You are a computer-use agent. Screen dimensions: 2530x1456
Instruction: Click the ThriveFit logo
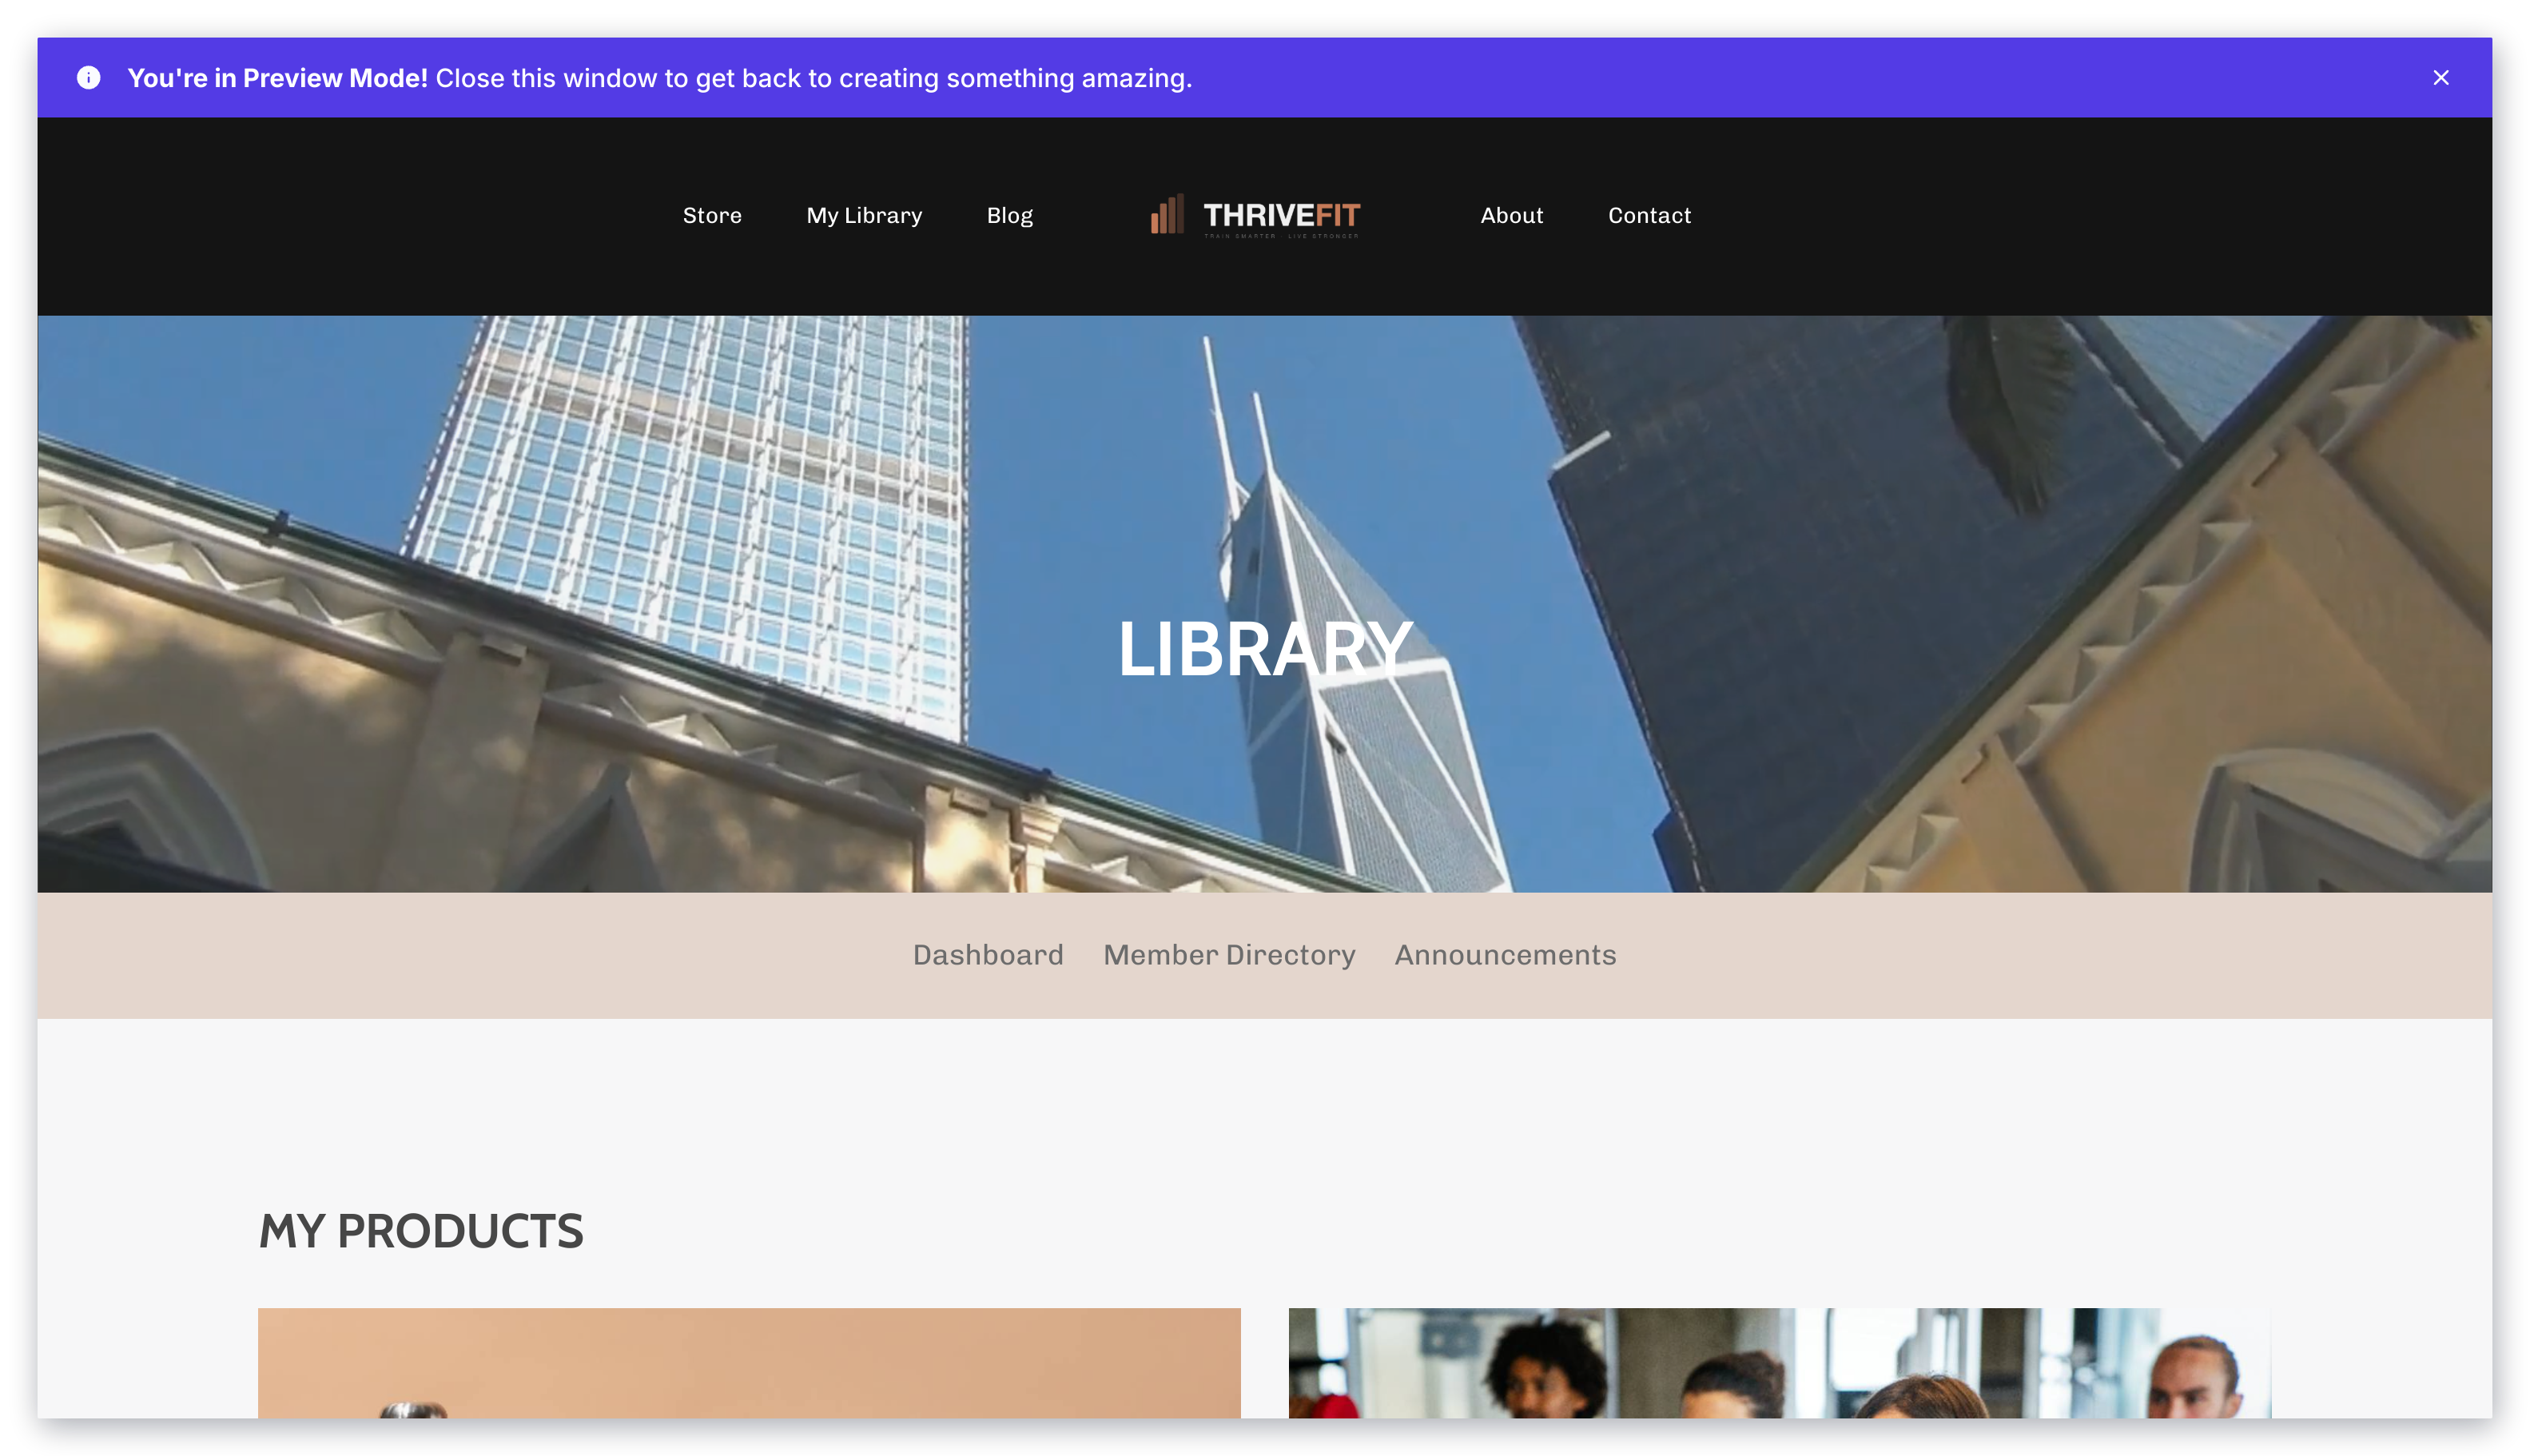1255,216
